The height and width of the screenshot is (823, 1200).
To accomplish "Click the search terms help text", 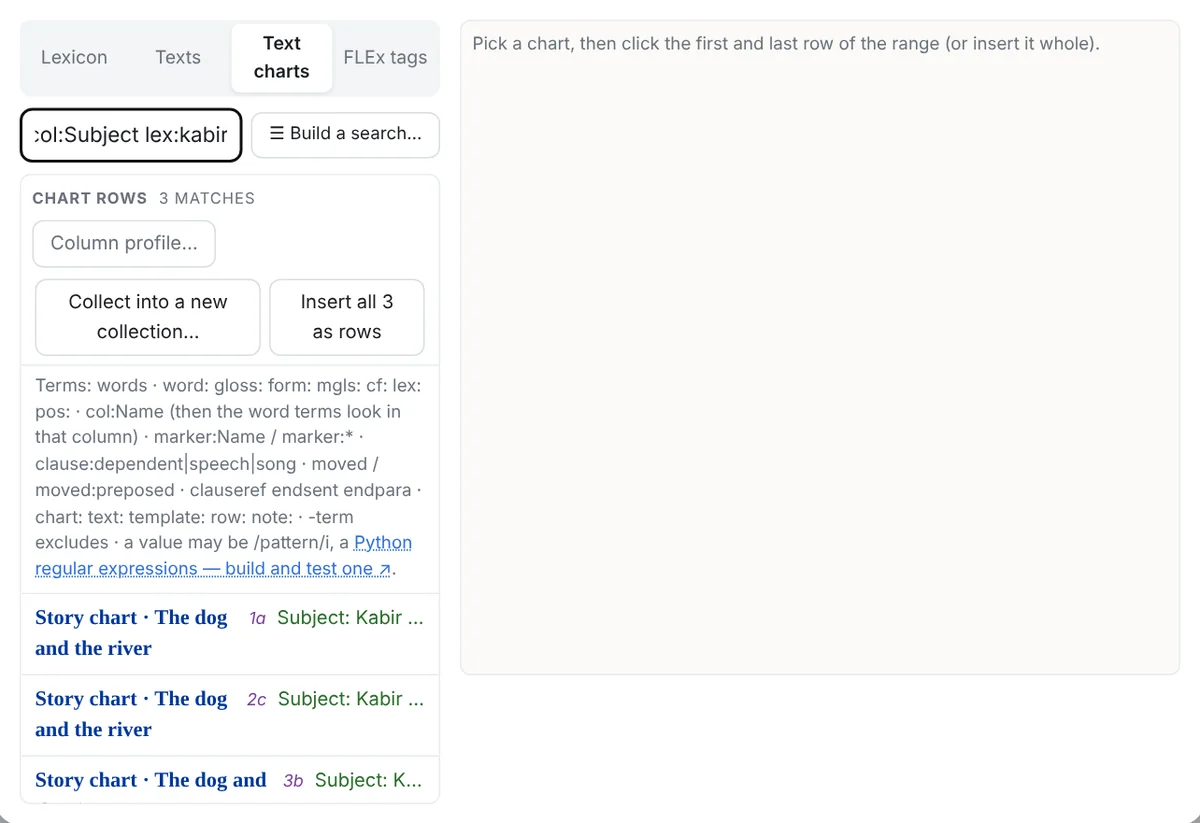I will tap(229, 477).
